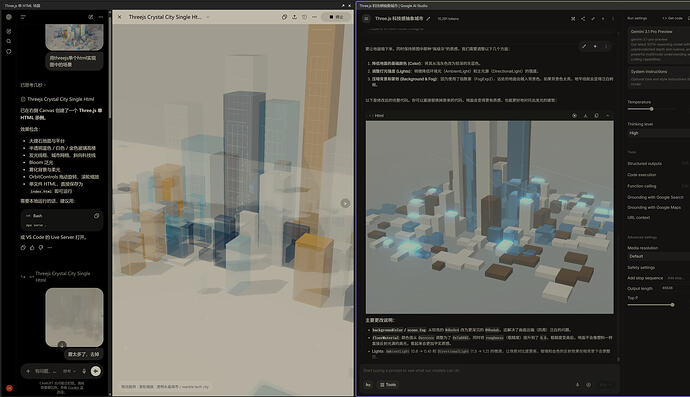Collapse the Html code block chevron

coord(607,116)
